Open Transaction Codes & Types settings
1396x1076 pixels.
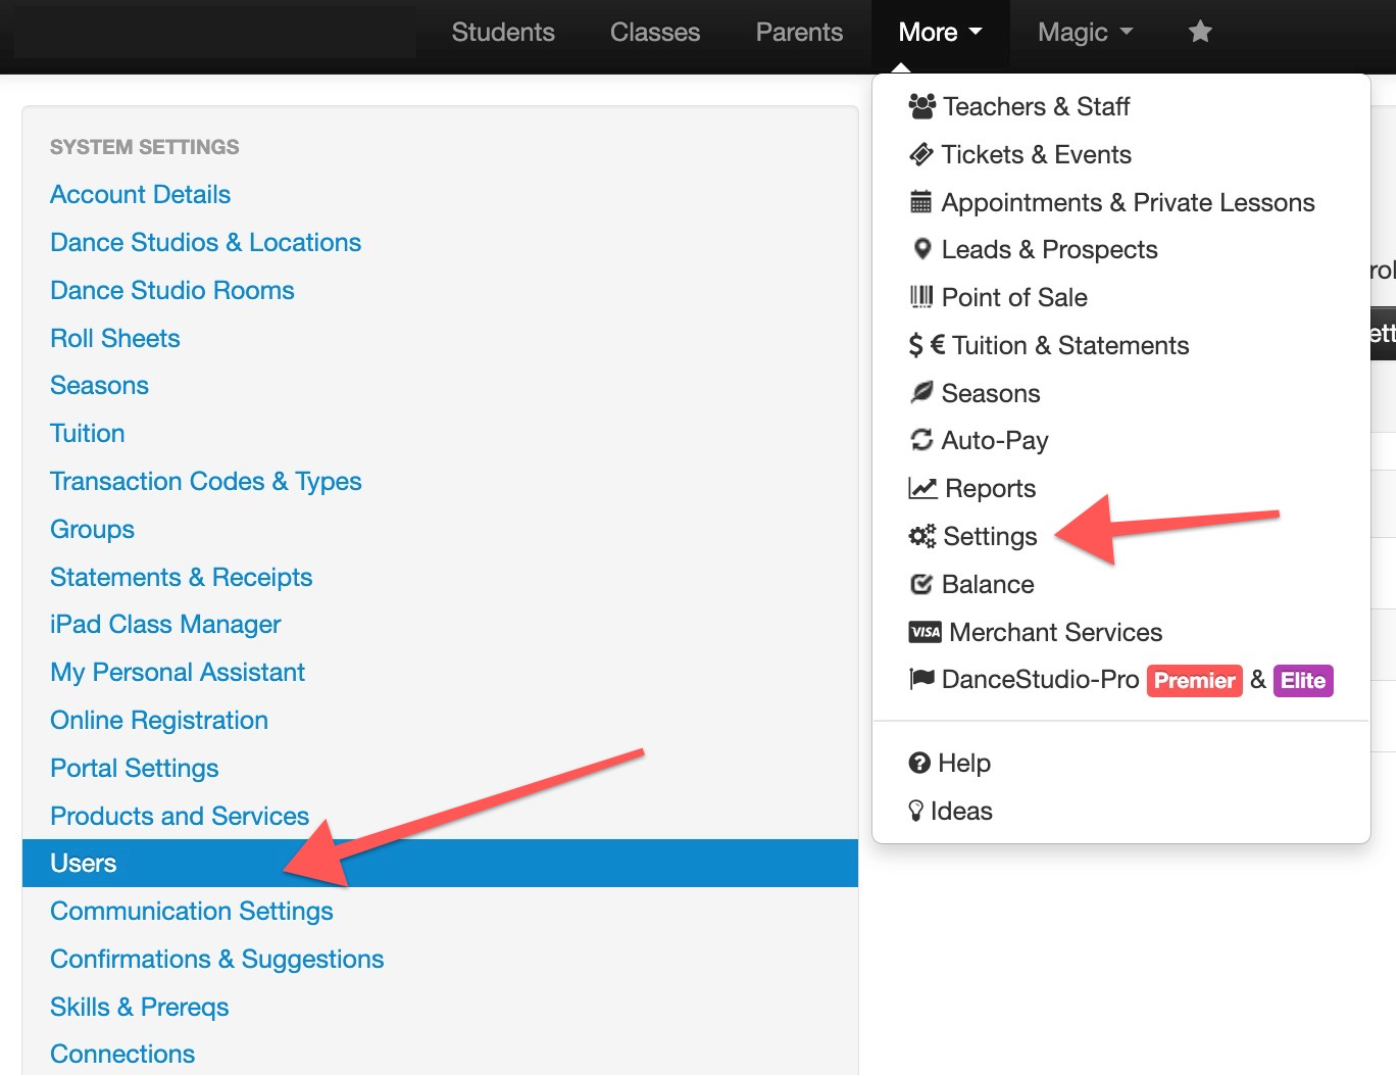coord(205,481)
